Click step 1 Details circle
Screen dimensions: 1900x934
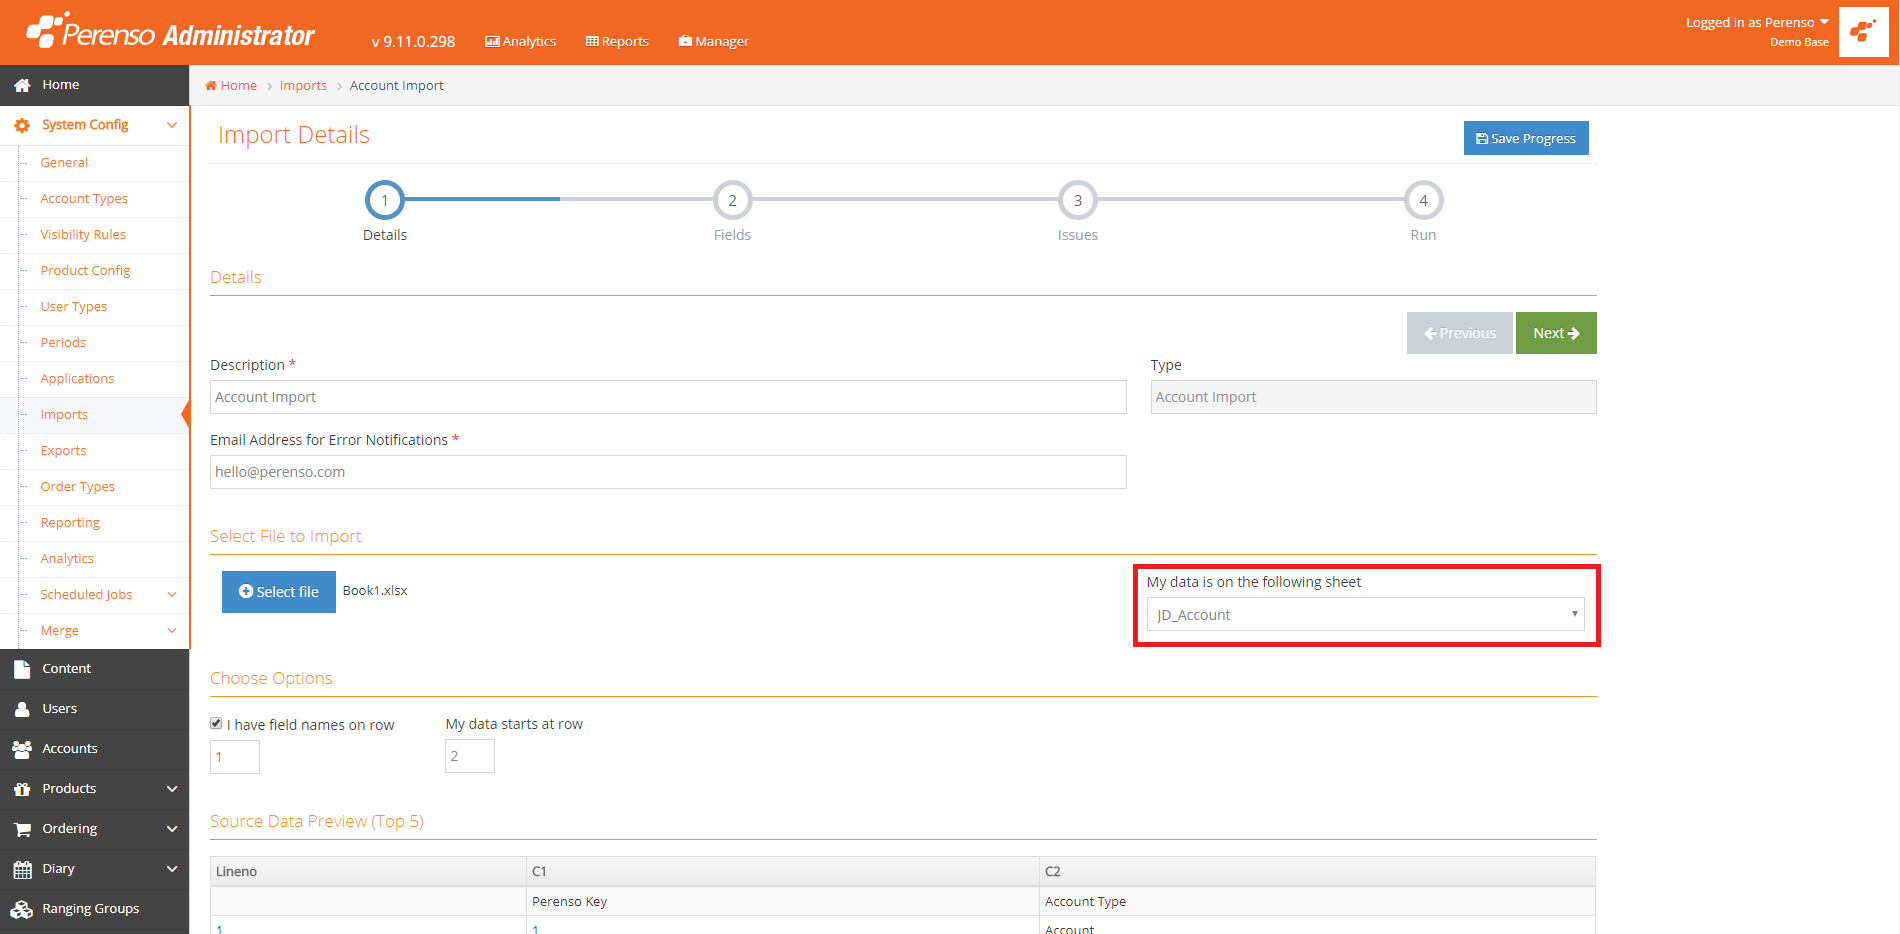pos(385,200)
